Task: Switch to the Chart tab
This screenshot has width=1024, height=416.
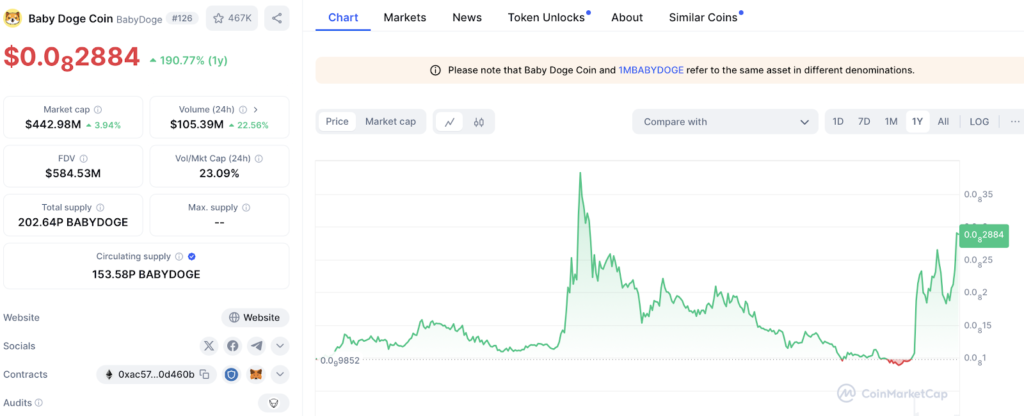Action: coord(343,18)
